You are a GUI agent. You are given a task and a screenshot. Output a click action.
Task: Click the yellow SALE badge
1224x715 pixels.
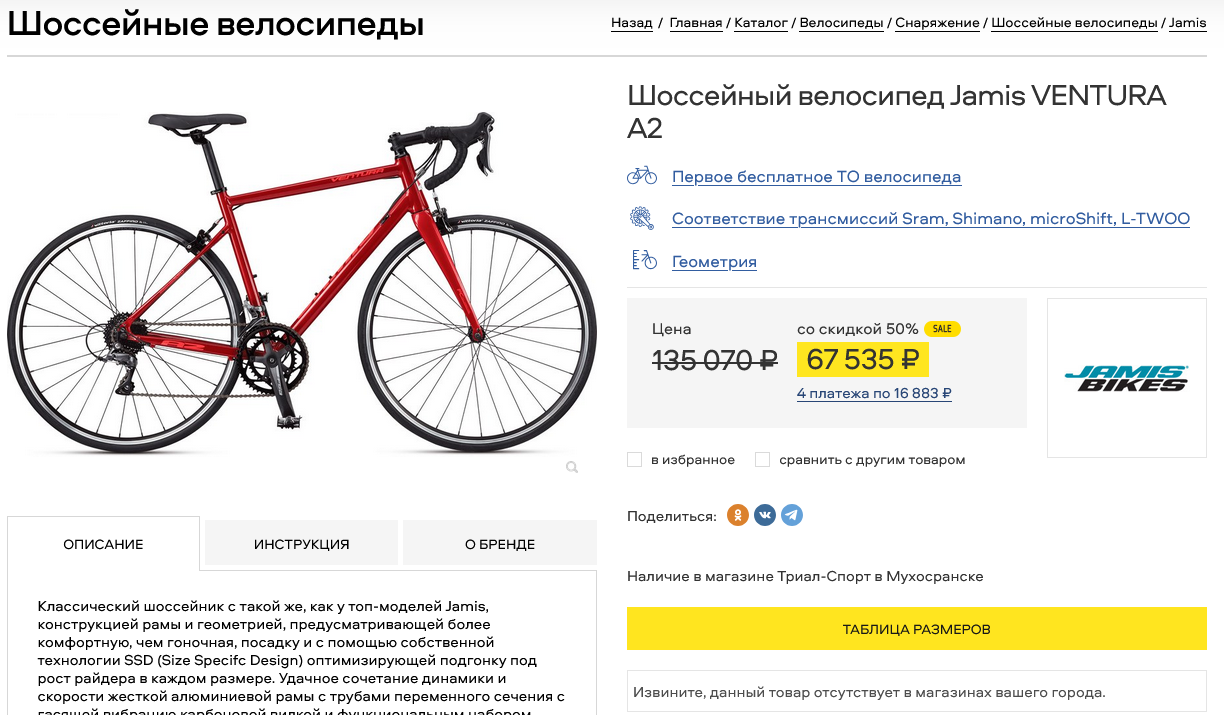(942, 329)
